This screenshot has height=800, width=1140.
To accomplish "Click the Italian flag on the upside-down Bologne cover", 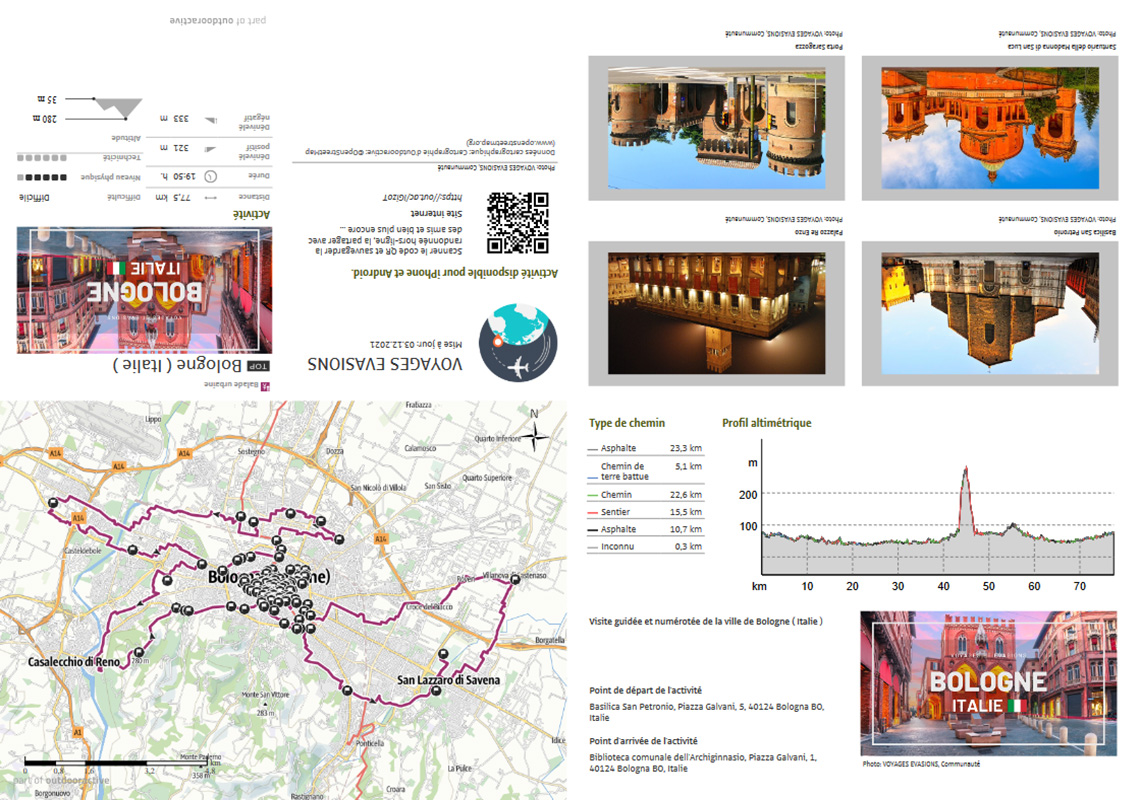I will point(116,268).
